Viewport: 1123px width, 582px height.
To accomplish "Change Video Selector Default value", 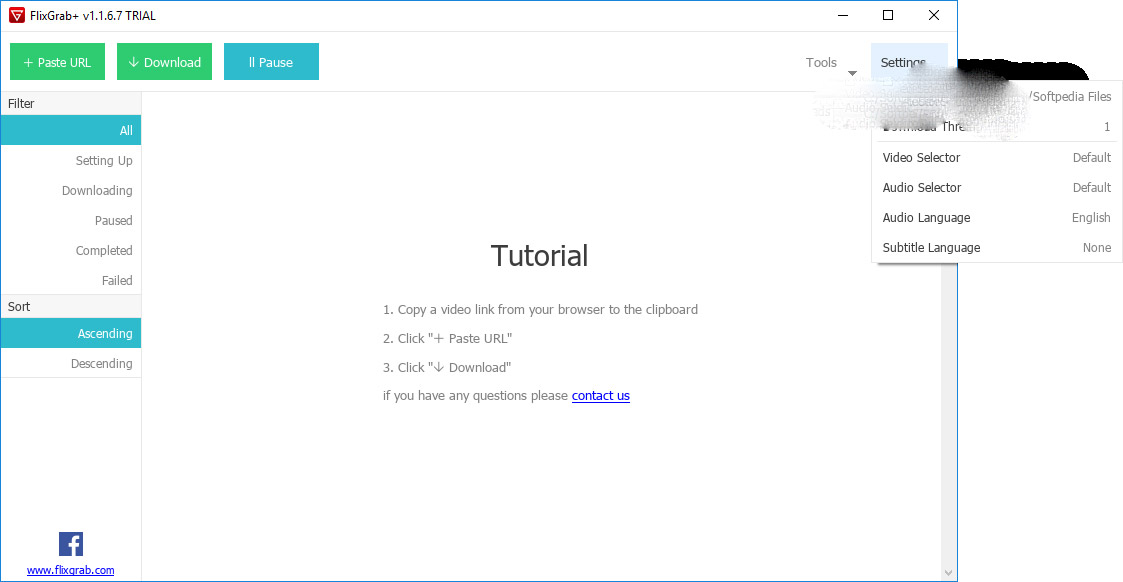I will point(1091,157).
